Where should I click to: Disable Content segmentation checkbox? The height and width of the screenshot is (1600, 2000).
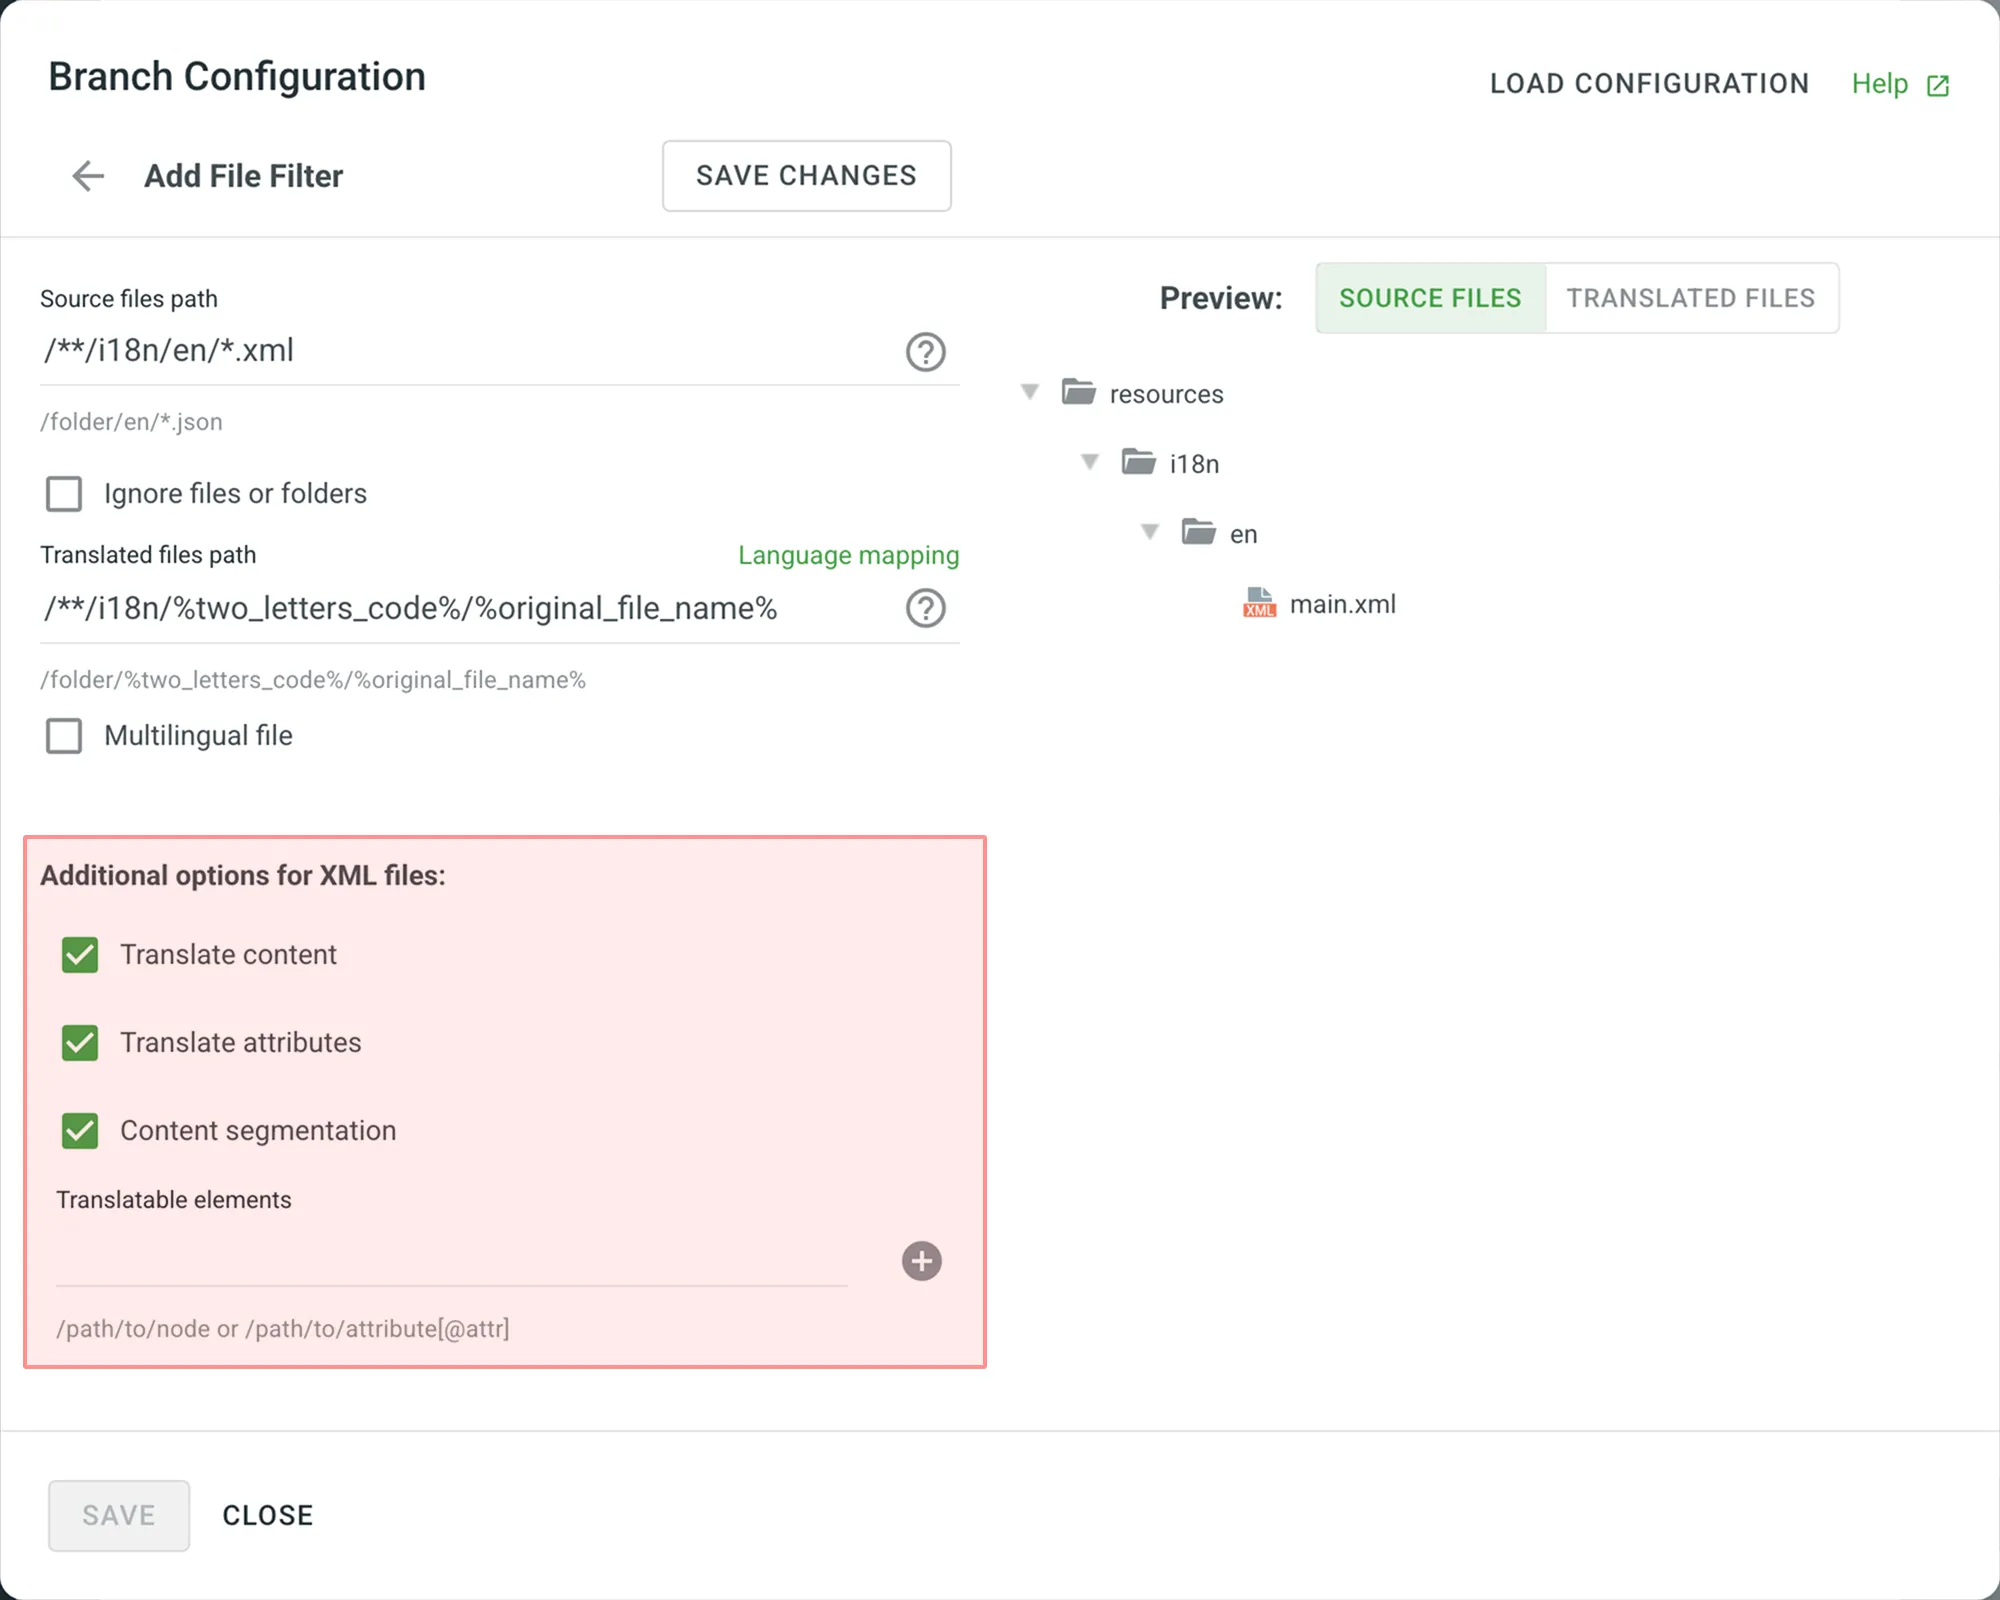coord(80,1131)
